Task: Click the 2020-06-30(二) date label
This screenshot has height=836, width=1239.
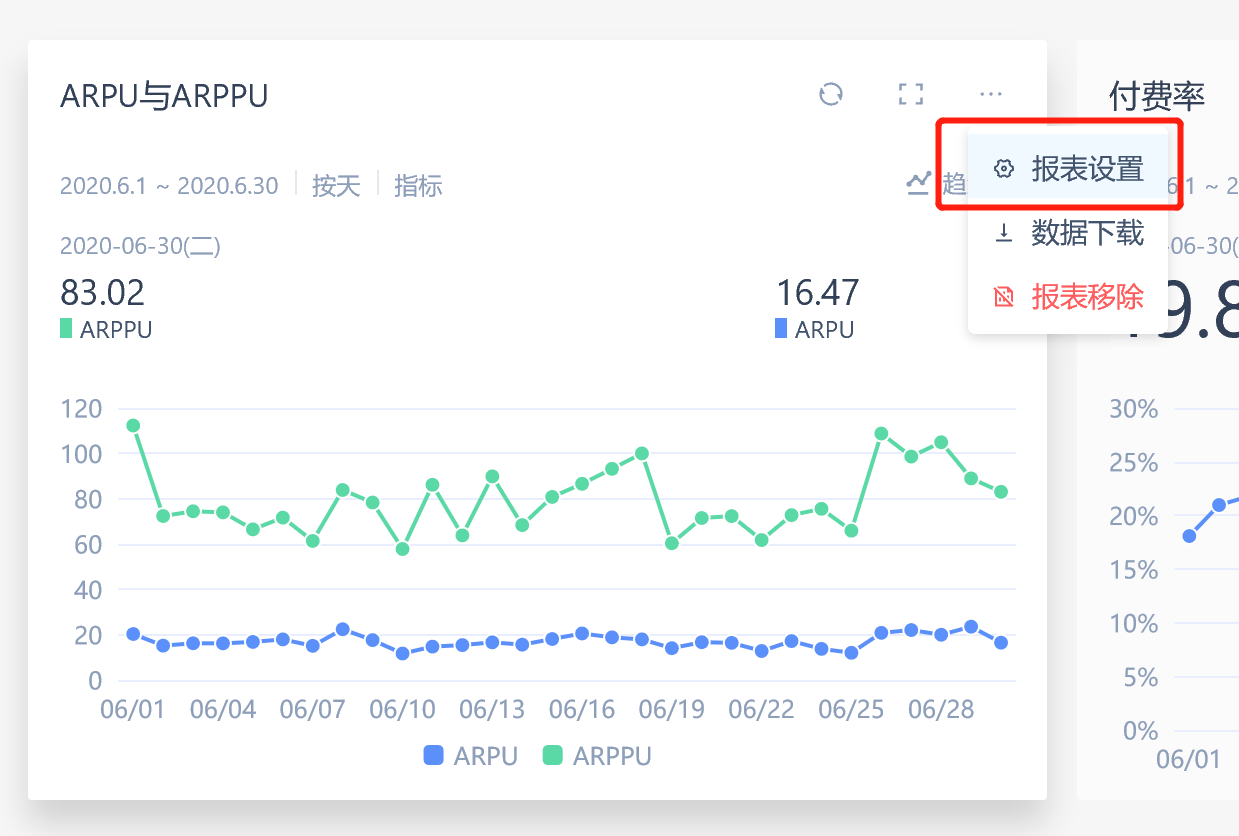Action: tap(140, 246)
